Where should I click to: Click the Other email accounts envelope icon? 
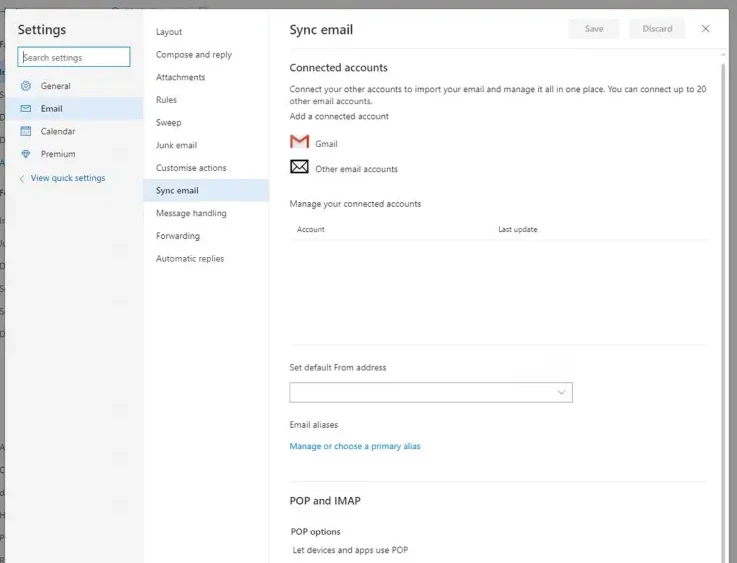coord(299,167)
